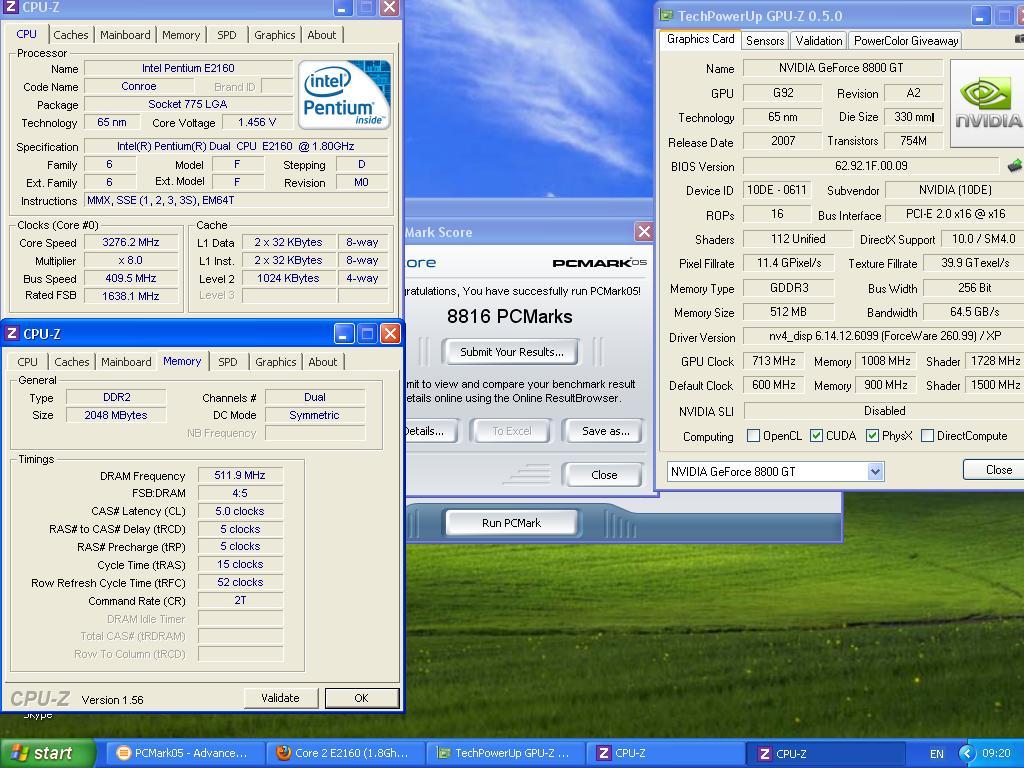Open PowerColor Giveaway tab in GPU-Z
This screenshot has height=768, width=1024.
coord(906,40)
